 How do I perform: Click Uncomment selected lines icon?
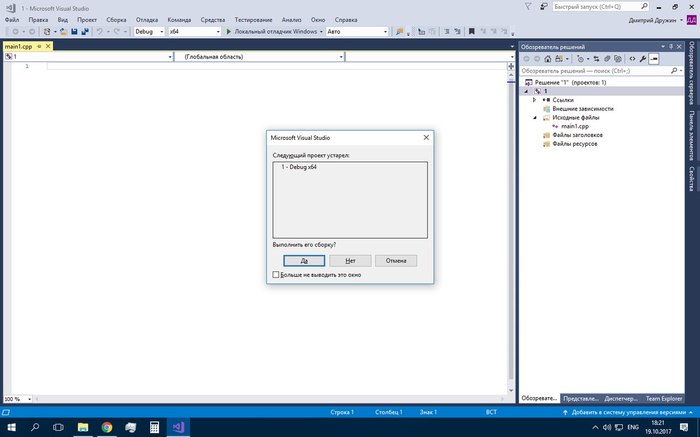(457, 32)
